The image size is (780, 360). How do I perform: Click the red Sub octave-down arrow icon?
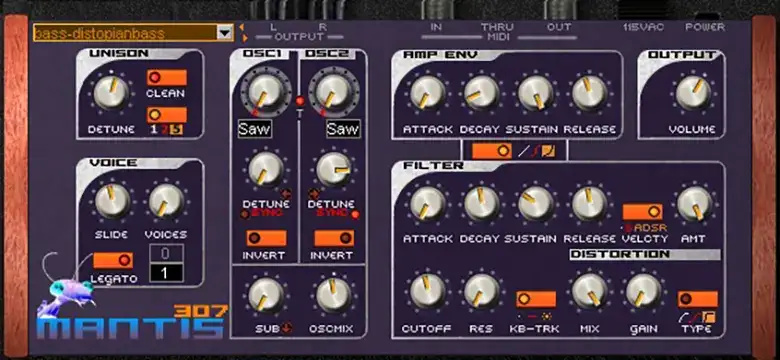(x=287, y=328)
